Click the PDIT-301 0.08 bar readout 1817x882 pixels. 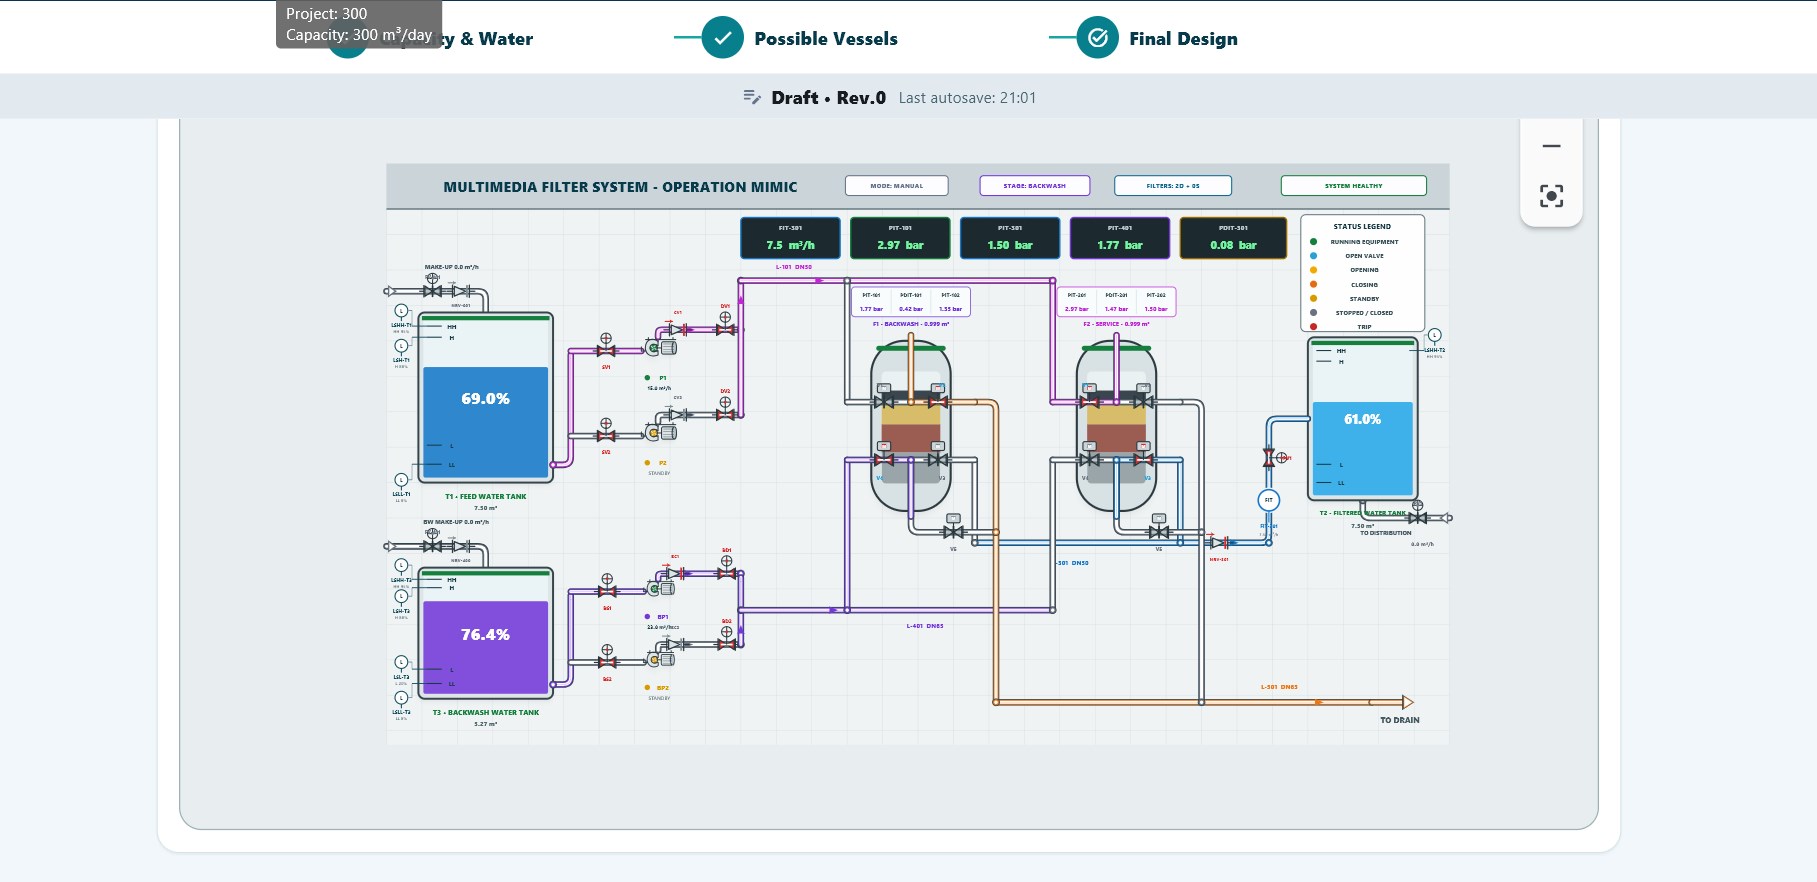[1233, 238]
